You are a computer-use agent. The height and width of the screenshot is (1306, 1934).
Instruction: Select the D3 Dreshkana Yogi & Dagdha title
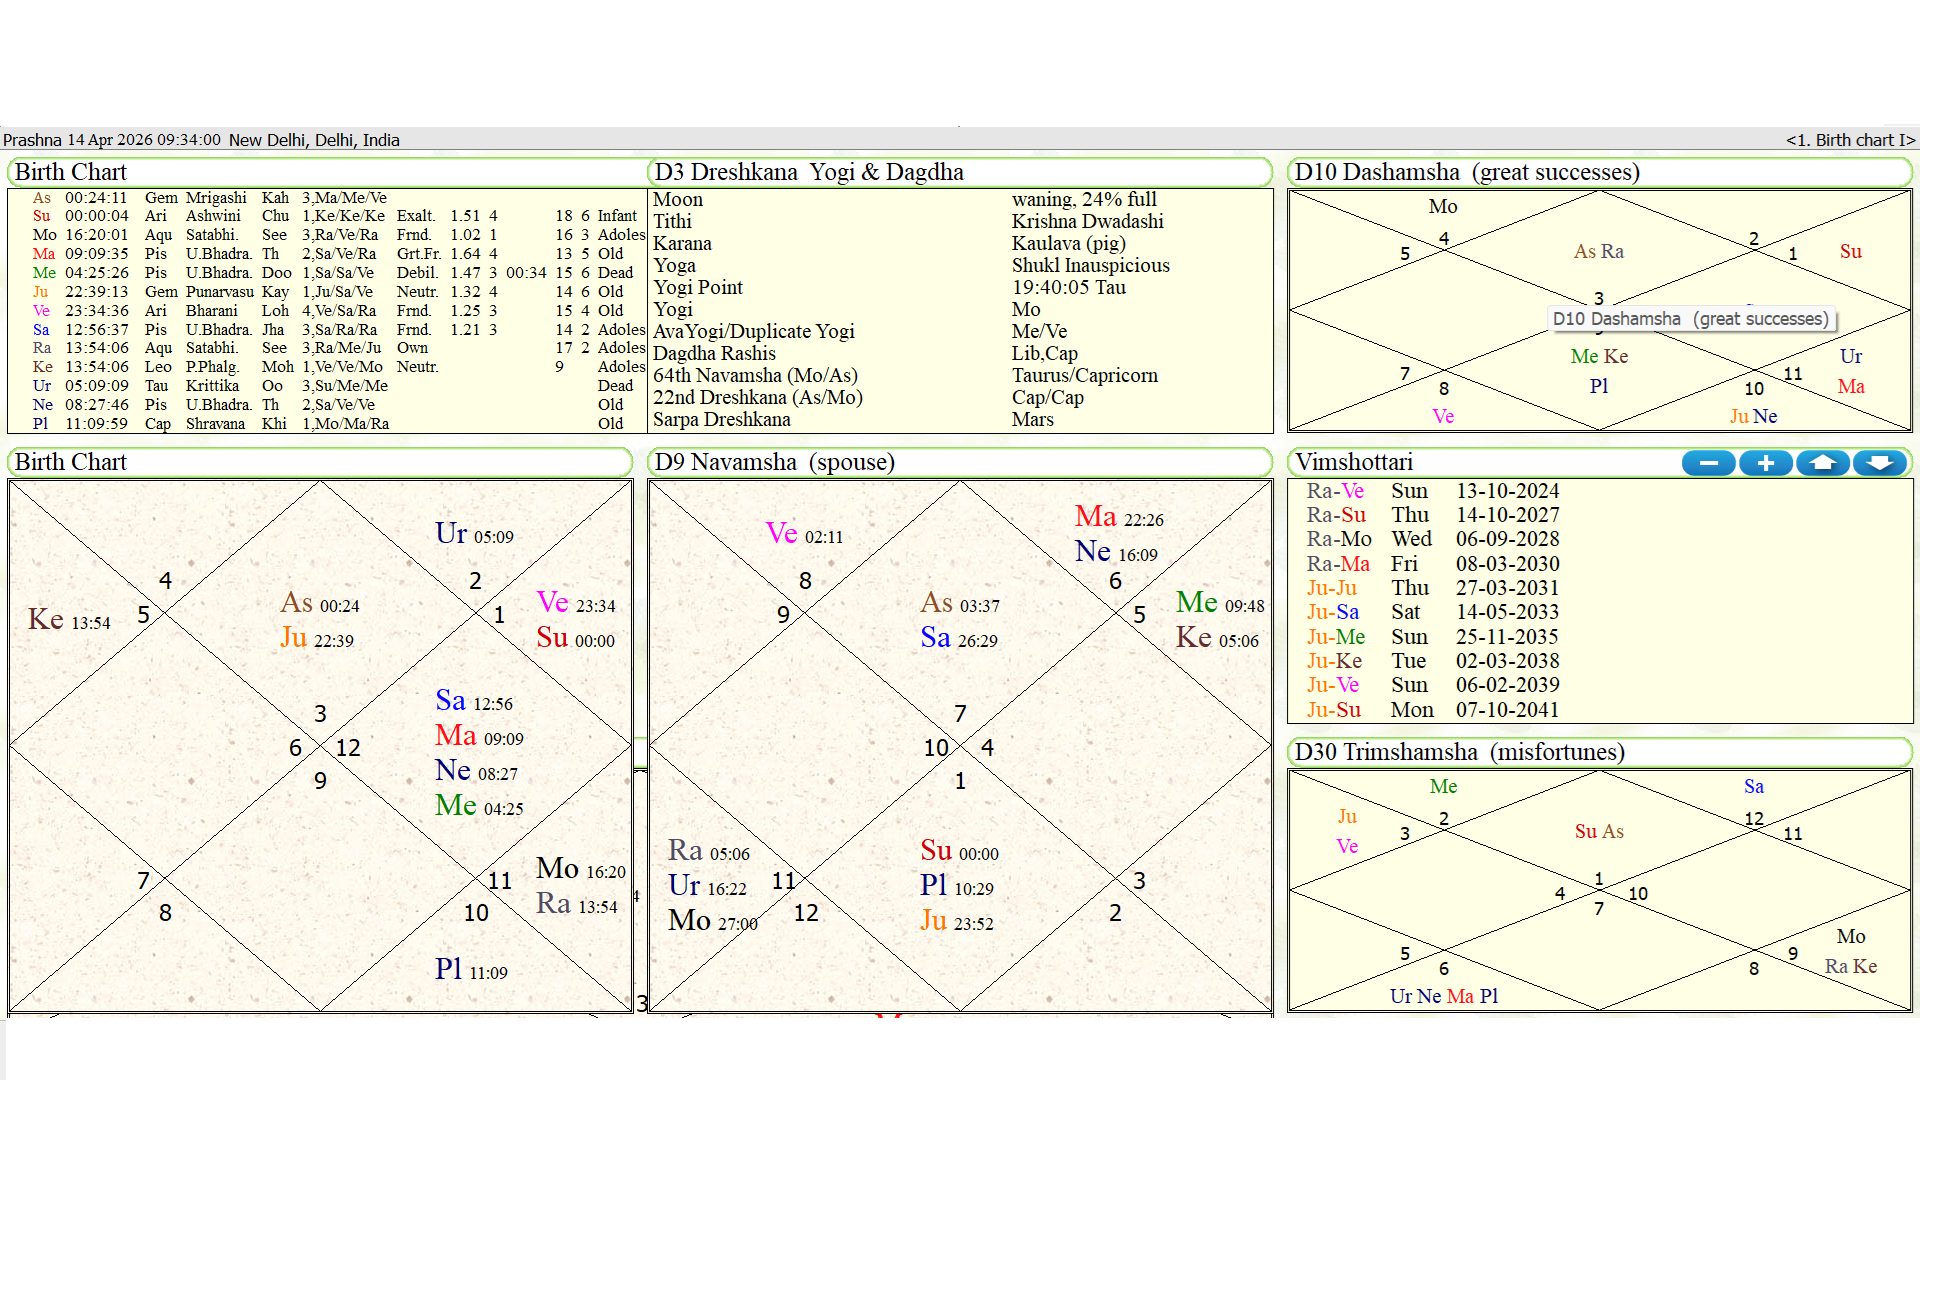click(808, 172)
